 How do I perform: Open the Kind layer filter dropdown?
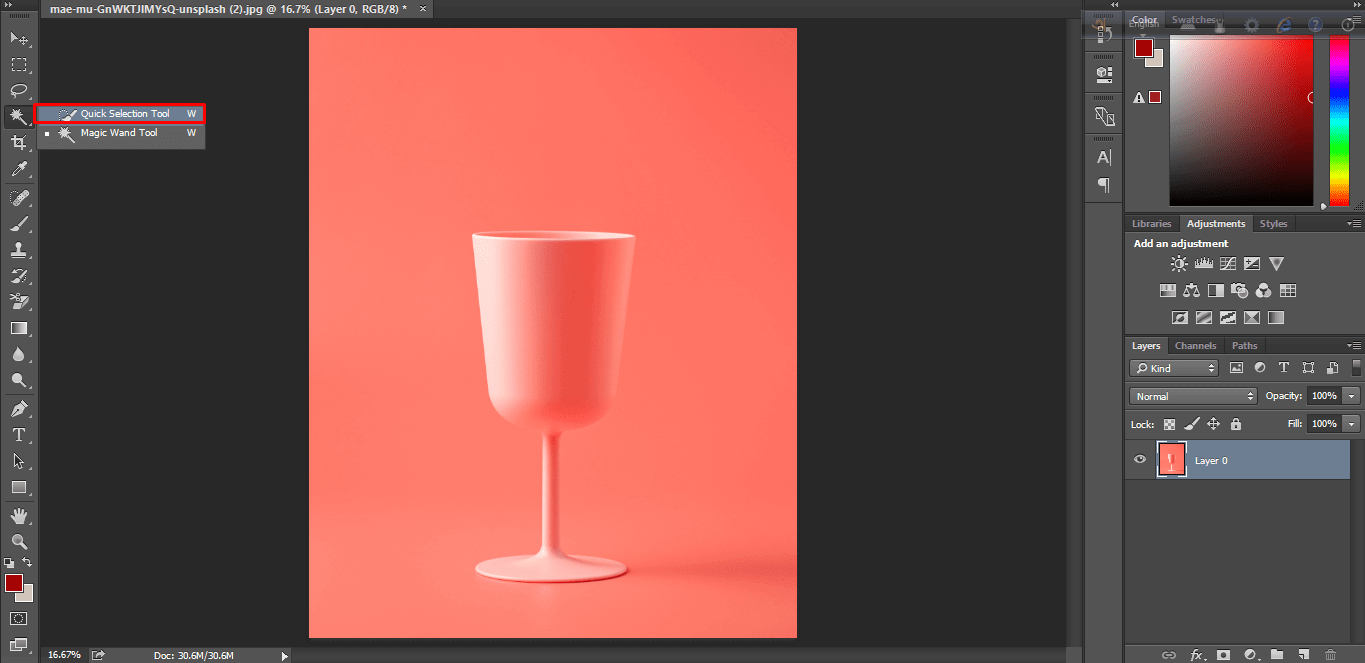[1173, 368]
